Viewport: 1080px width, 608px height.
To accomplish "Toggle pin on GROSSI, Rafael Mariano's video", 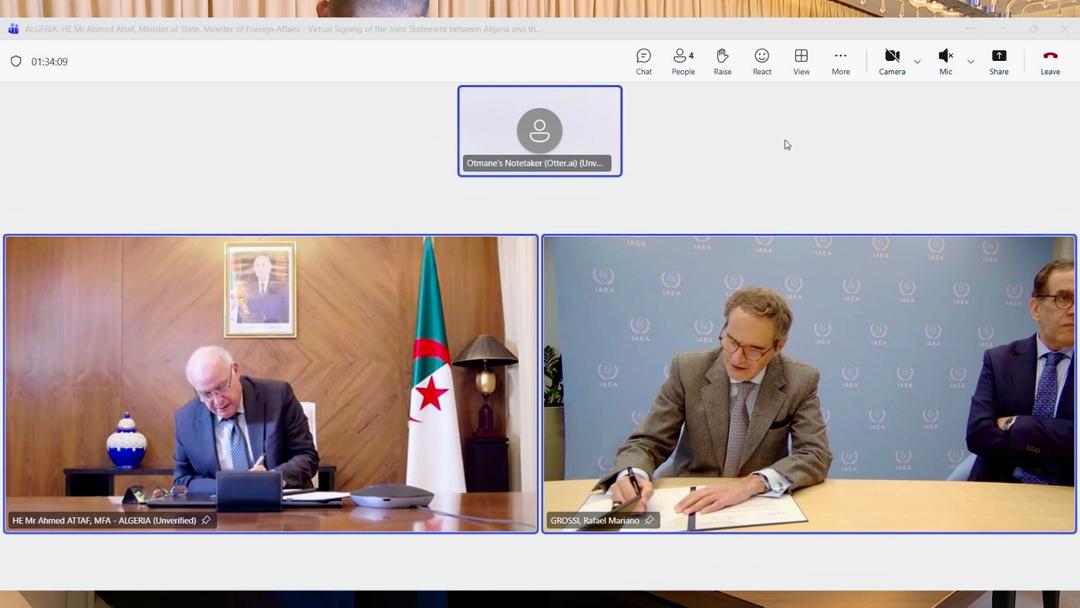I will pos(649,520).
